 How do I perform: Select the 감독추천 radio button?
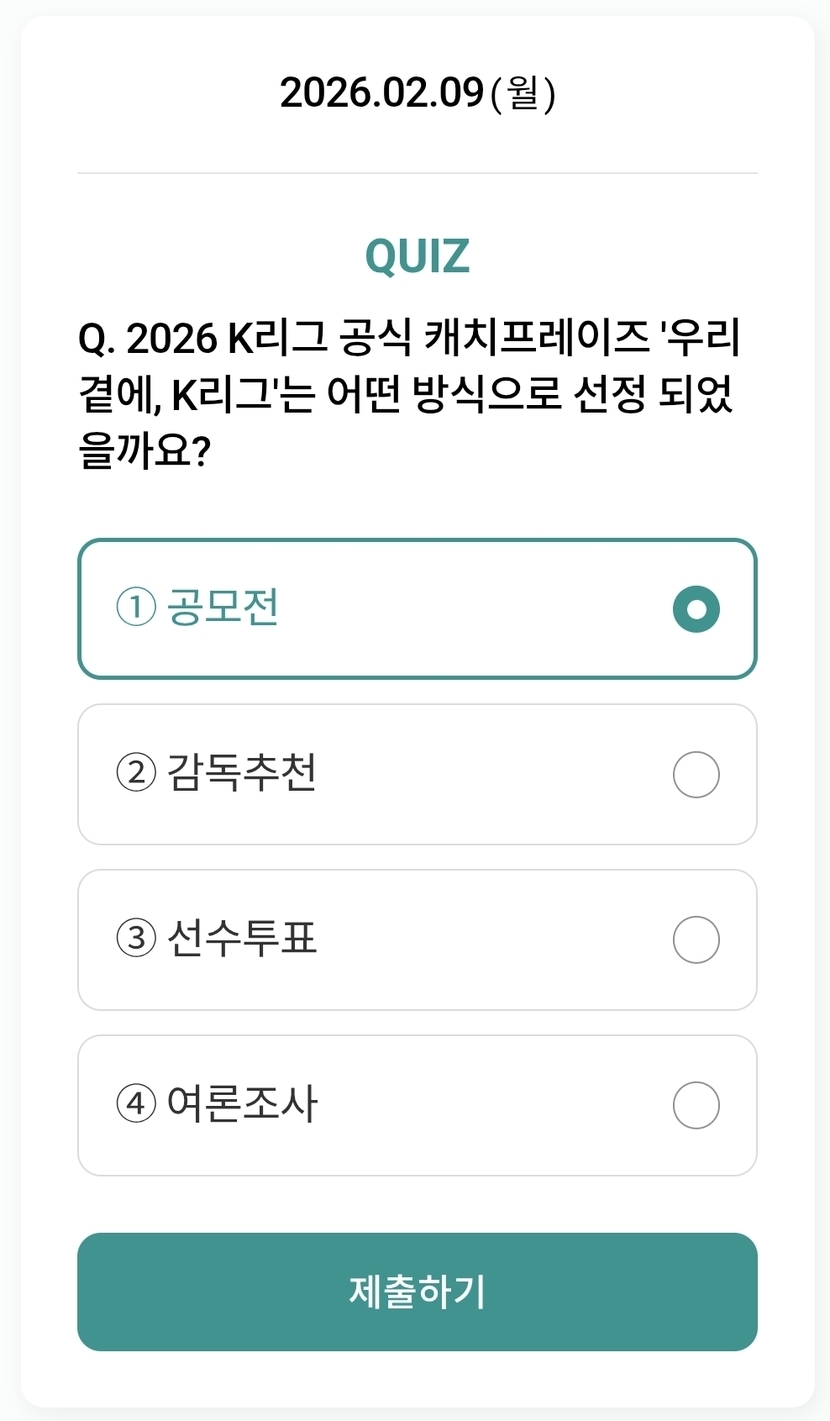(x=696, y=774)
